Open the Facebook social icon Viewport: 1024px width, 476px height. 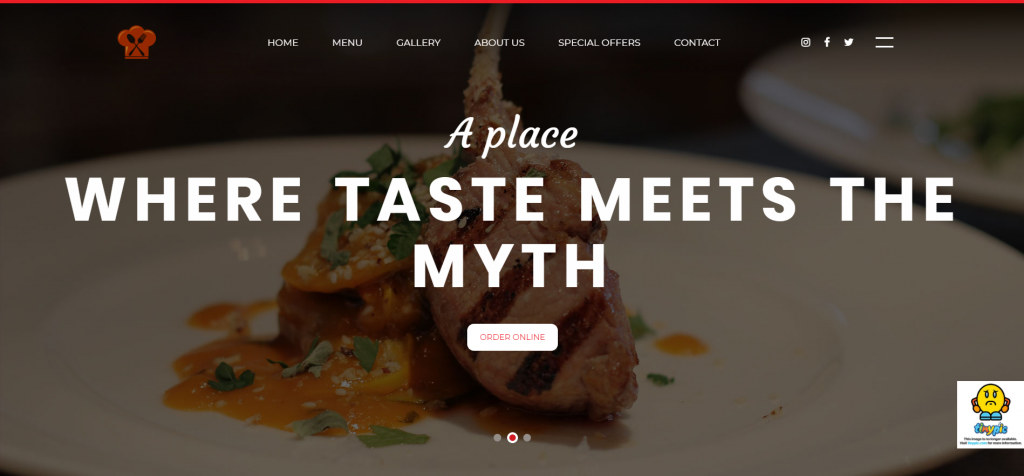[x=827, y=42]
